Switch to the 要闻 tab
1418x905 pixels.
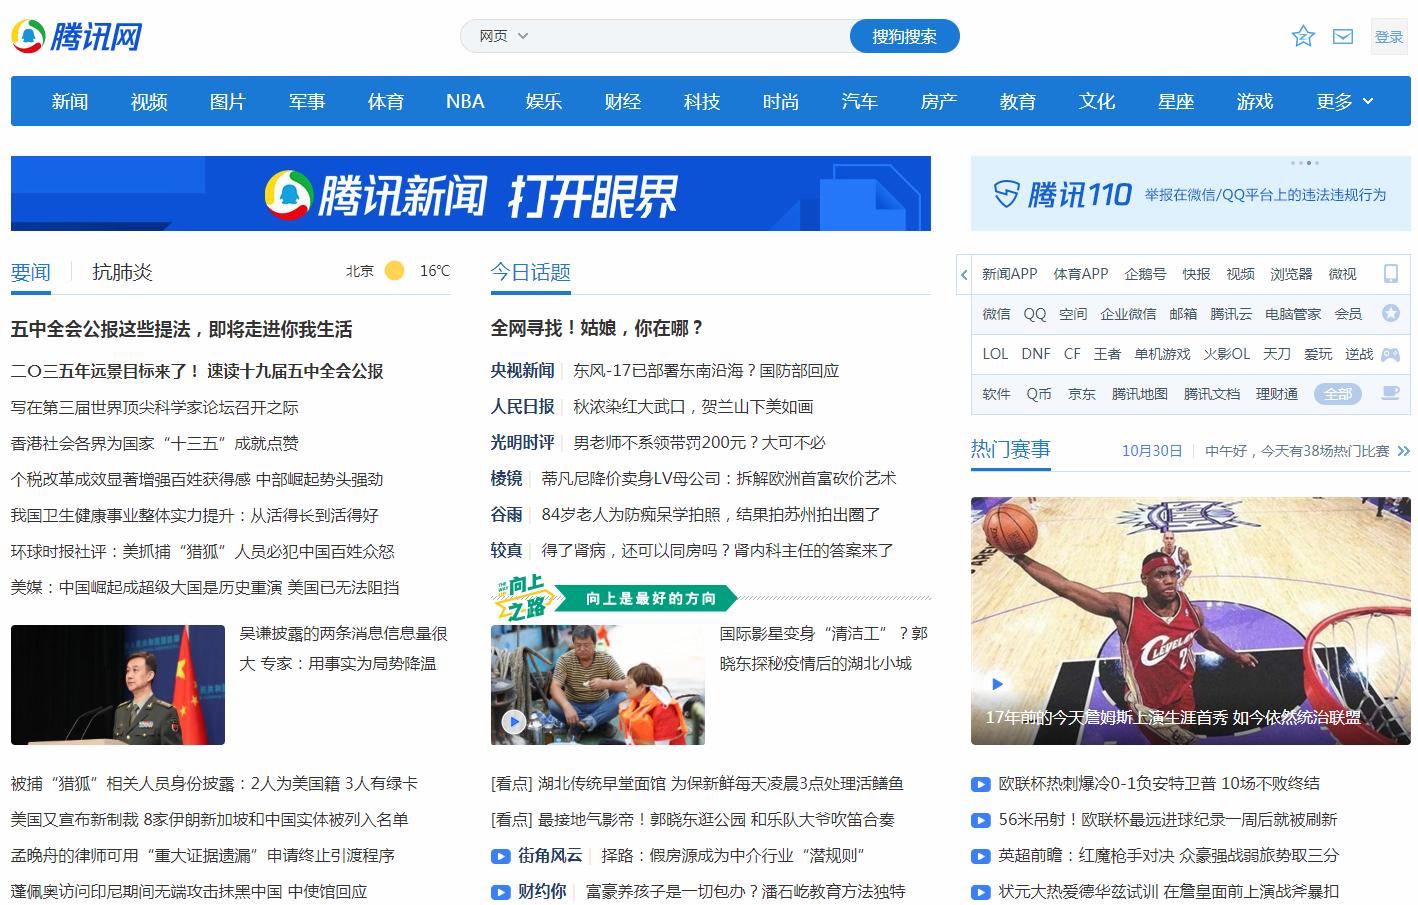(31, 272)
